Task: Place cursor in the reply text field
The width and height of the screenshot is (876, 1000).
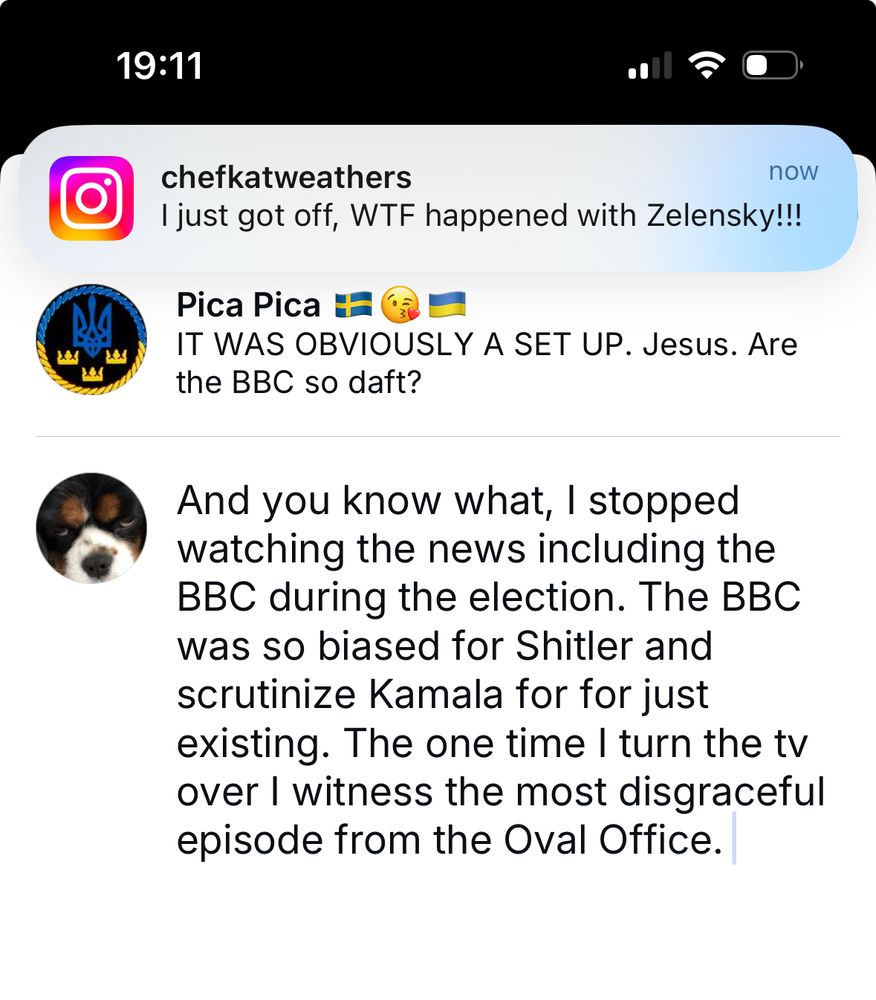Action: tap(501, 670)
